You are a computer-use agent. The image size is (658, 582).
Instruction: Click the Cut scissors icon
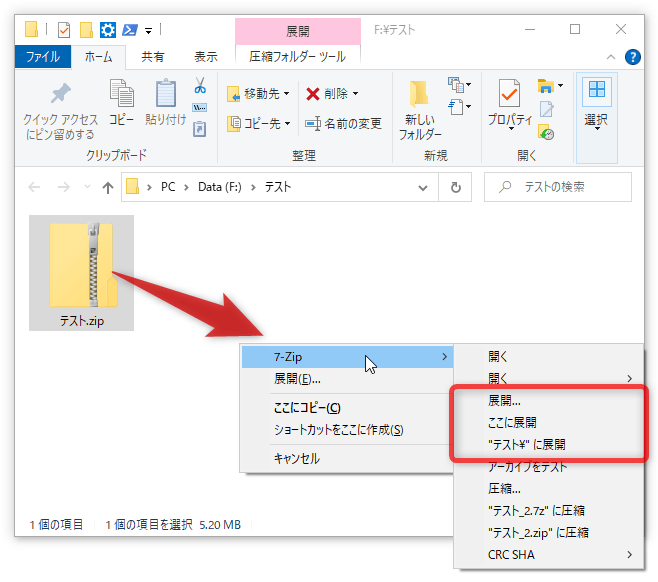tap(200, 85)
